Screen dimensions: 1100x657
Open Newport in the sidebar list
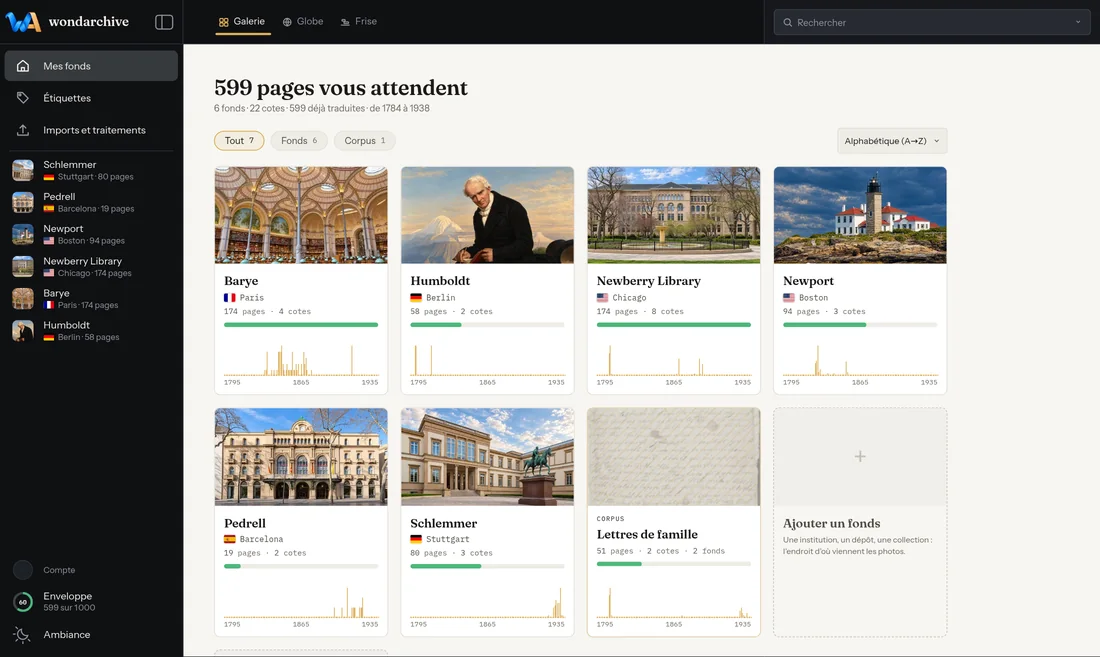tap(91, 234)
